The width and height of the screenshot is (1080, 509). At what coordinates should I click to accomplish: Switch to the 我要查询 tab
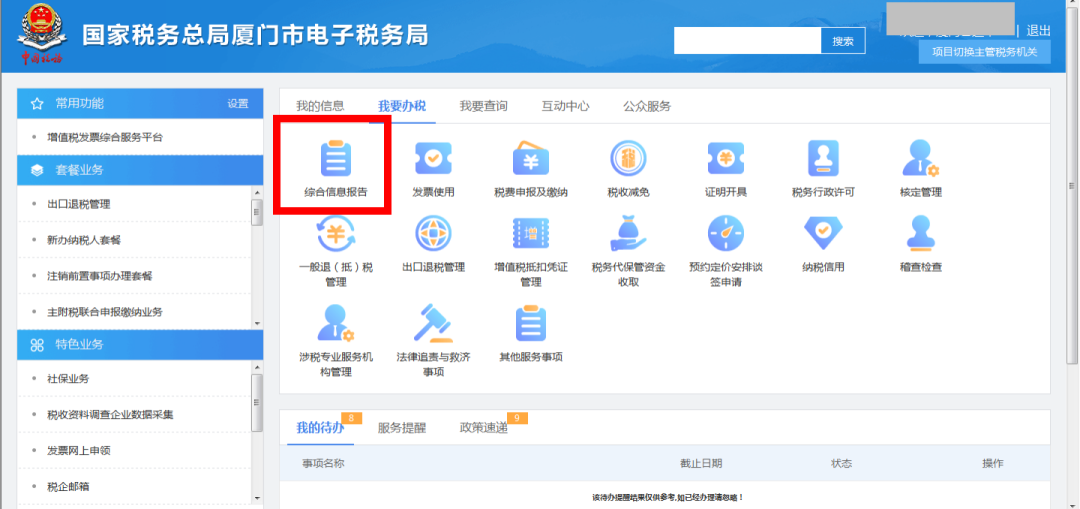[484, 106]
